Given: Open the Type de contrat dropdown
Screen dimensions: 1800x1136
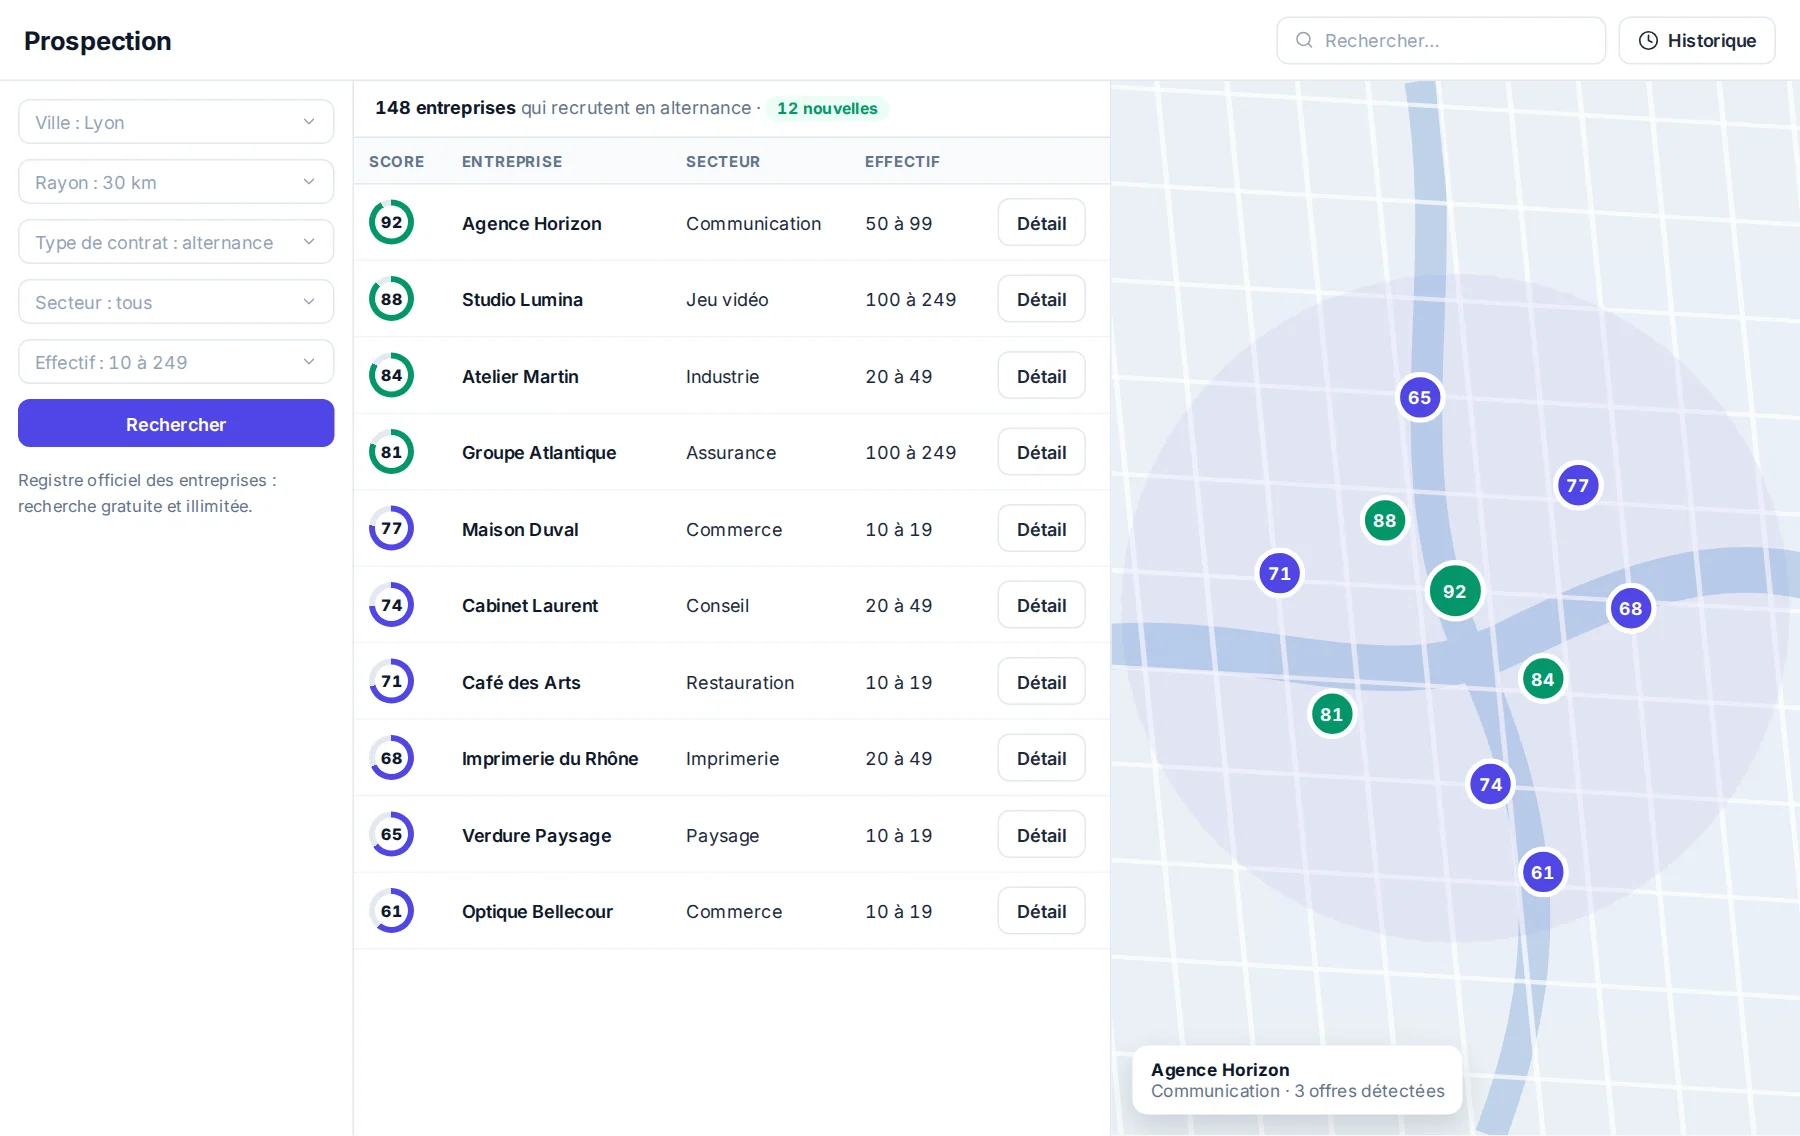Looking at the screenshot, I should pos(176,242).
